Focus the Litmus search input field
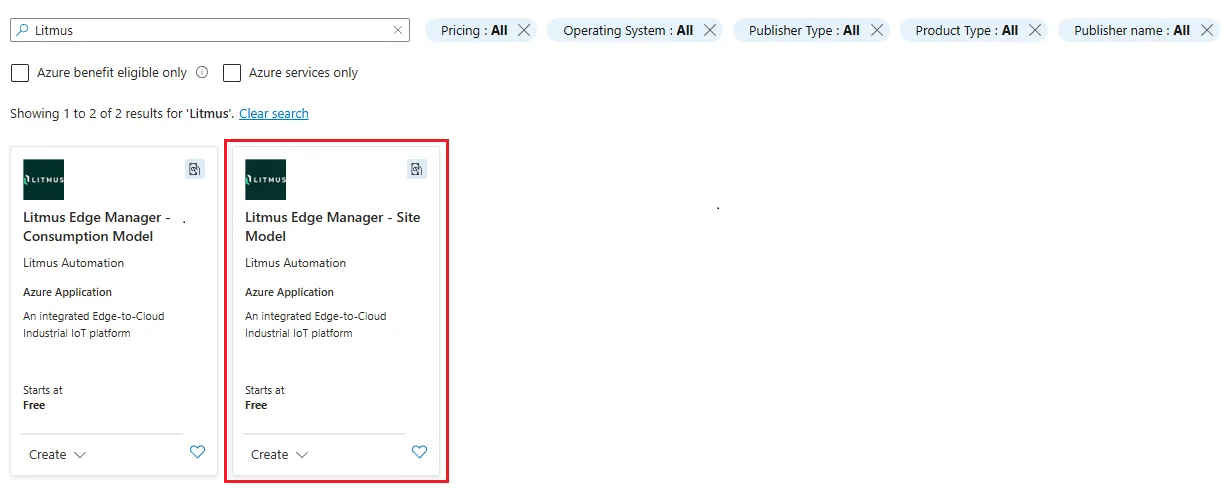Viewport: 1228px width, 488px height. point(211,30)
